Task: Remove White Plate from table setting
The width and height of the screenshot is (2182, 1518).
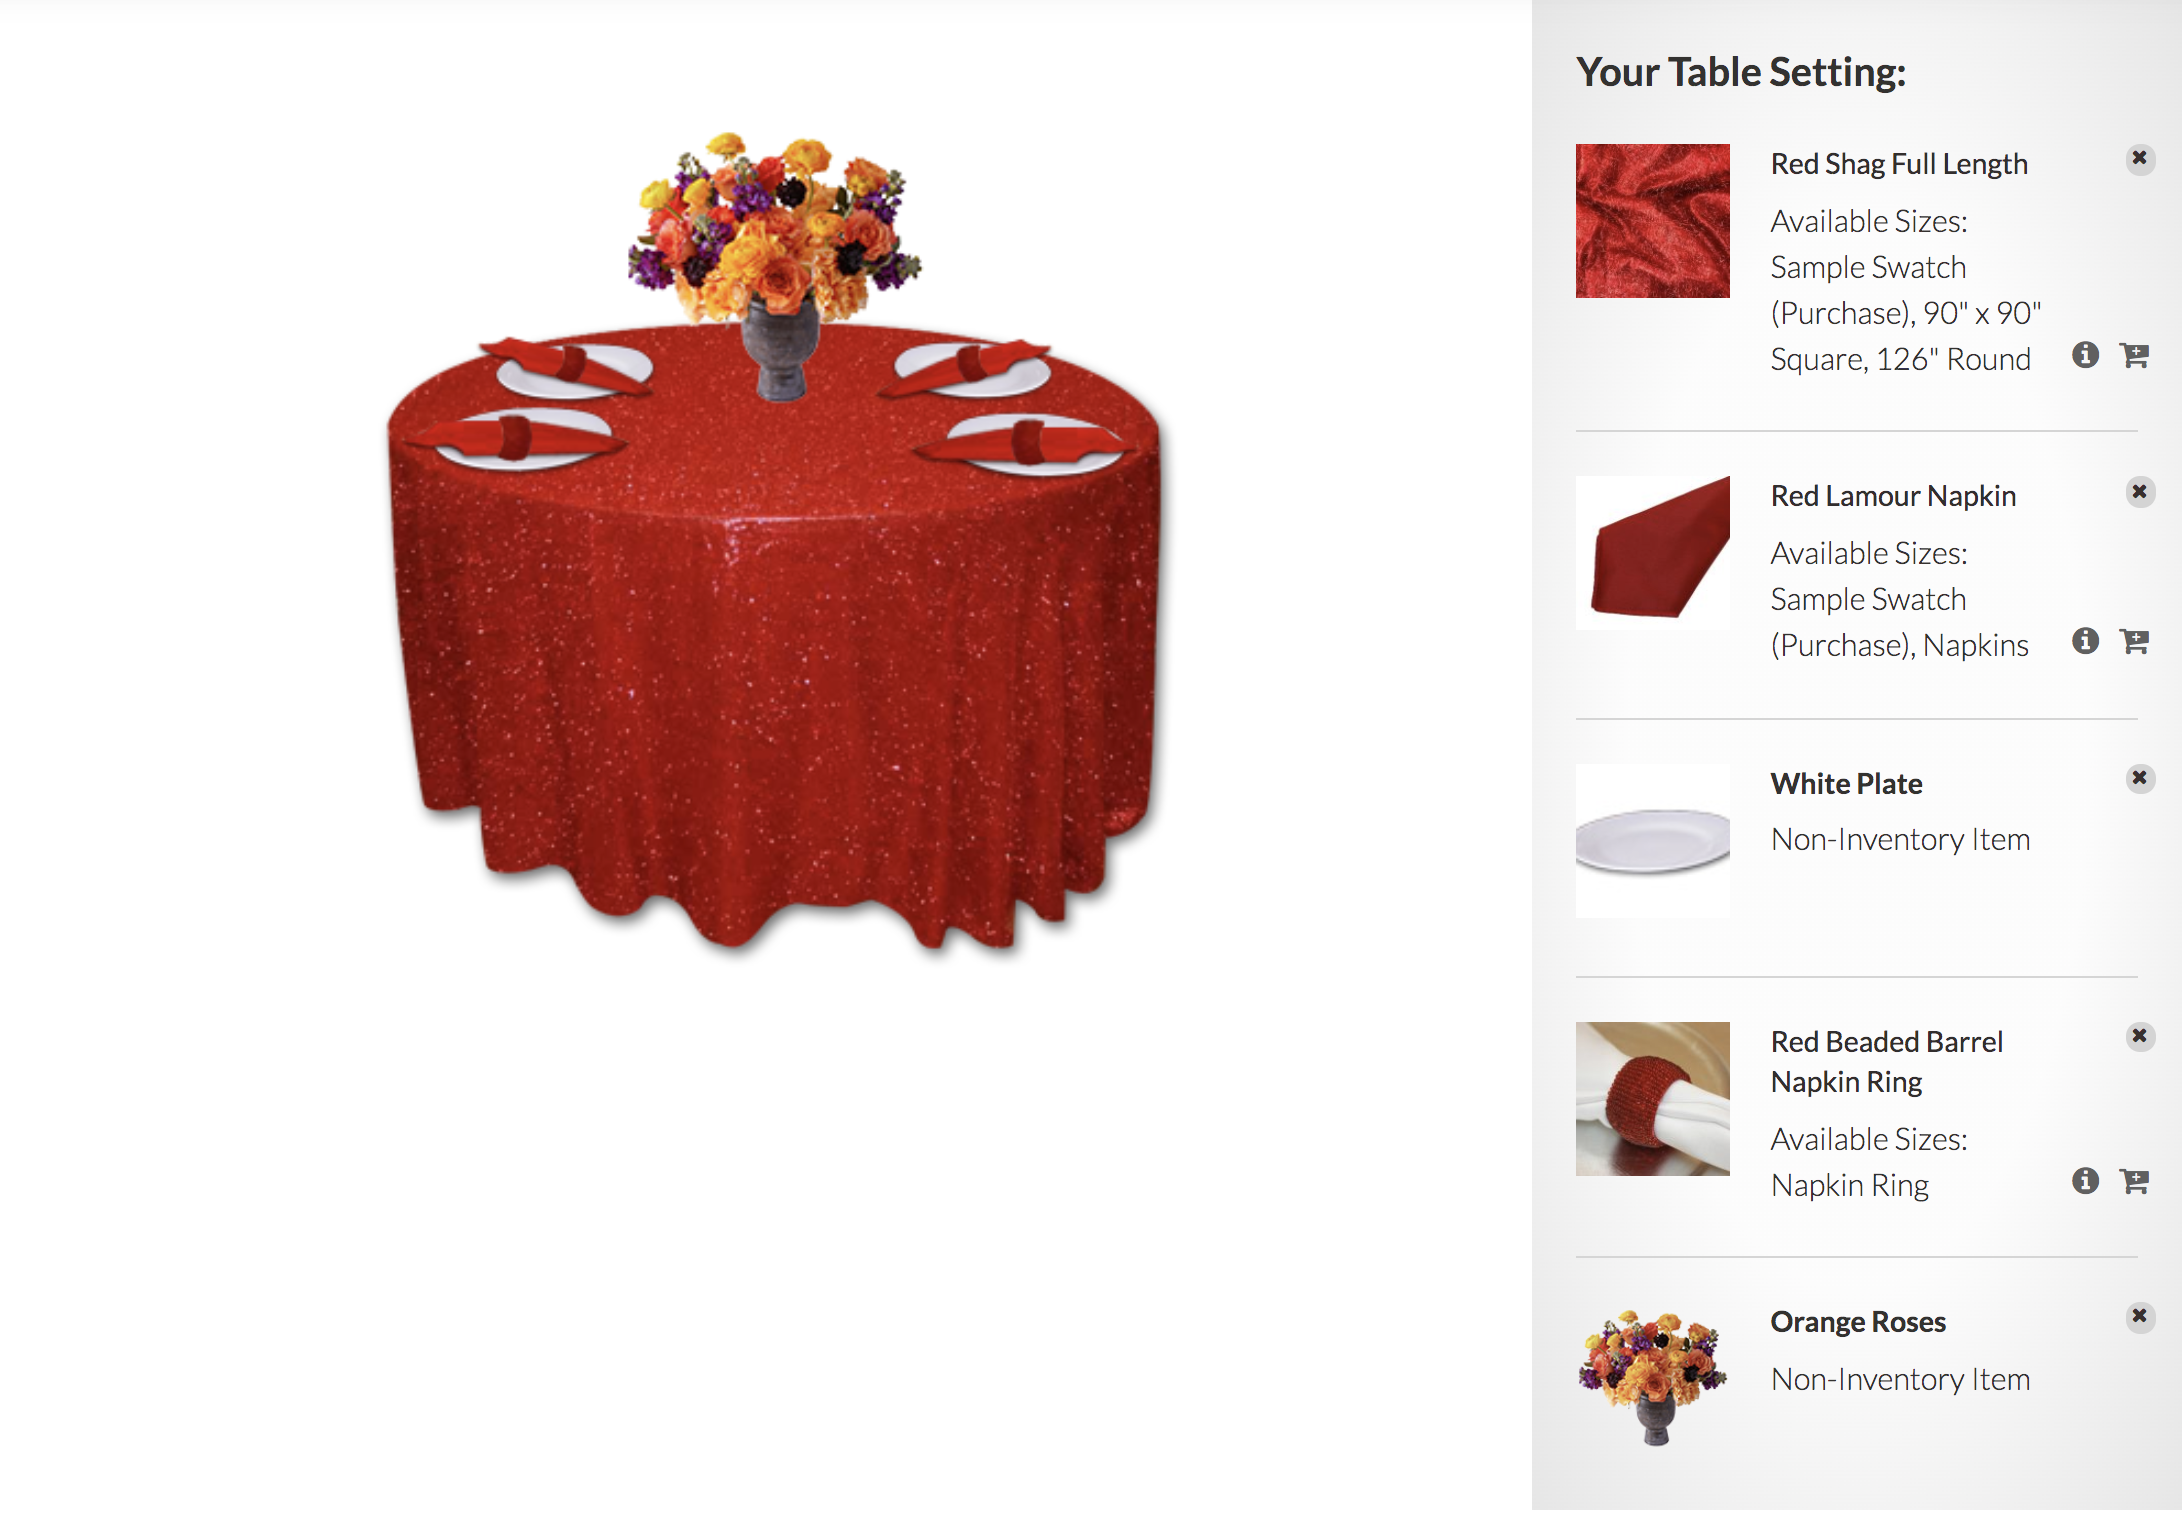Action: pyautogui.click(x=2139, y=778)
